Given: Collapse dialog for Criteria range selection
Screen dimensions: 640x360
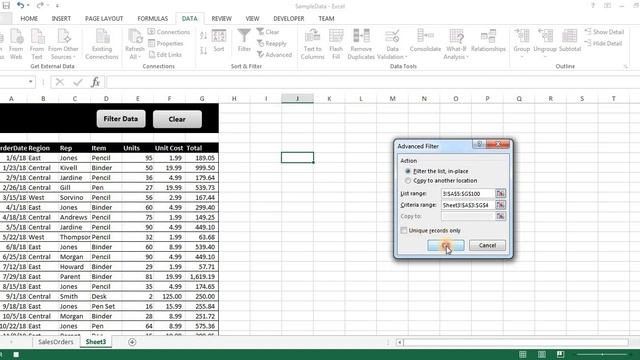Looking at the screenshot, I should (x=500, y=204).
